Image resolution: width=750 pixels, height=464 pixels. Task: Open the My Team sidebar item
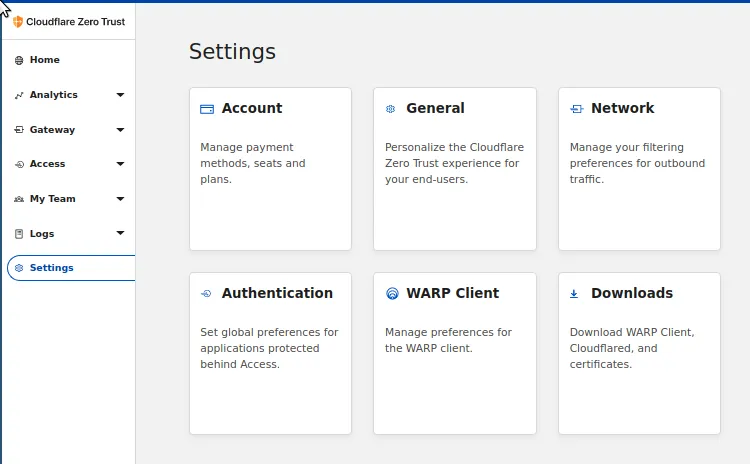(53, 199)
